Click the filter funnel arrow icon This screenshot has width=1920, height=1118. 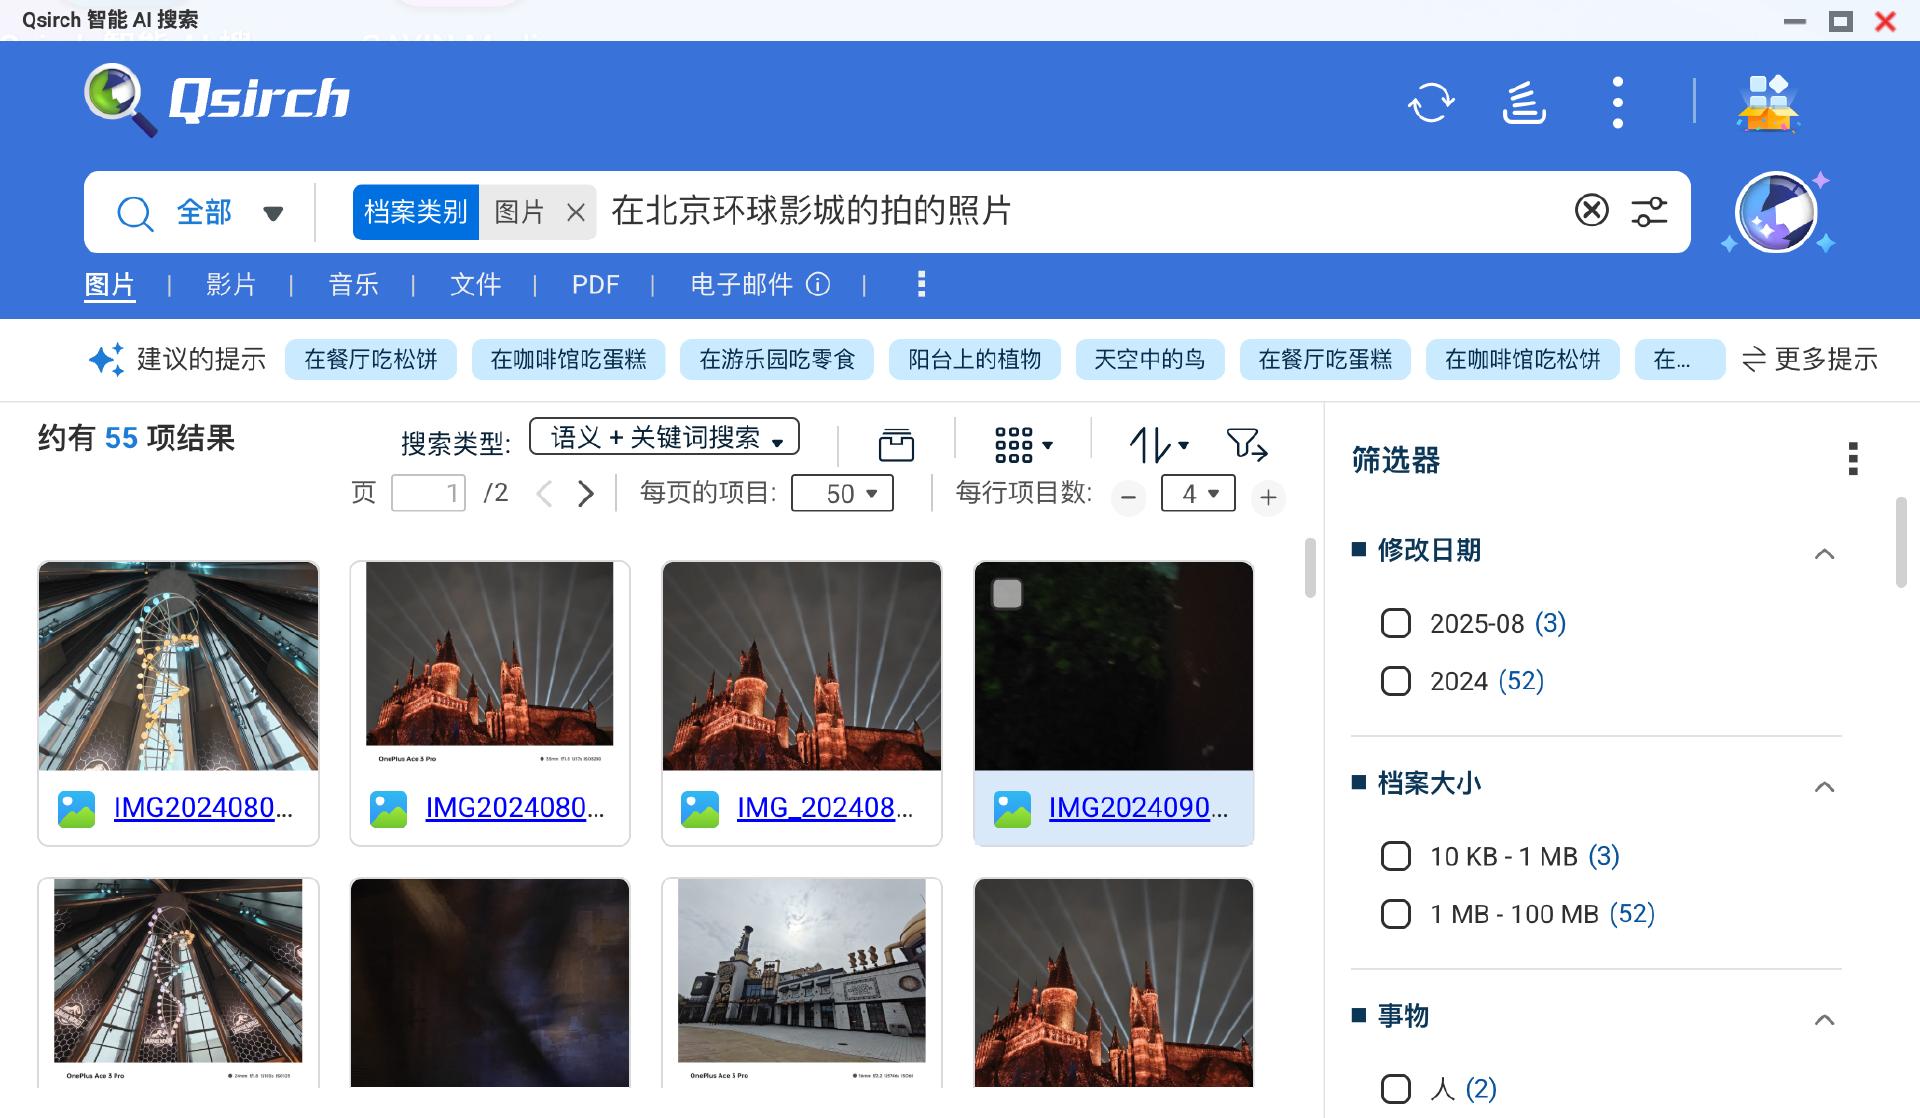1246,444
